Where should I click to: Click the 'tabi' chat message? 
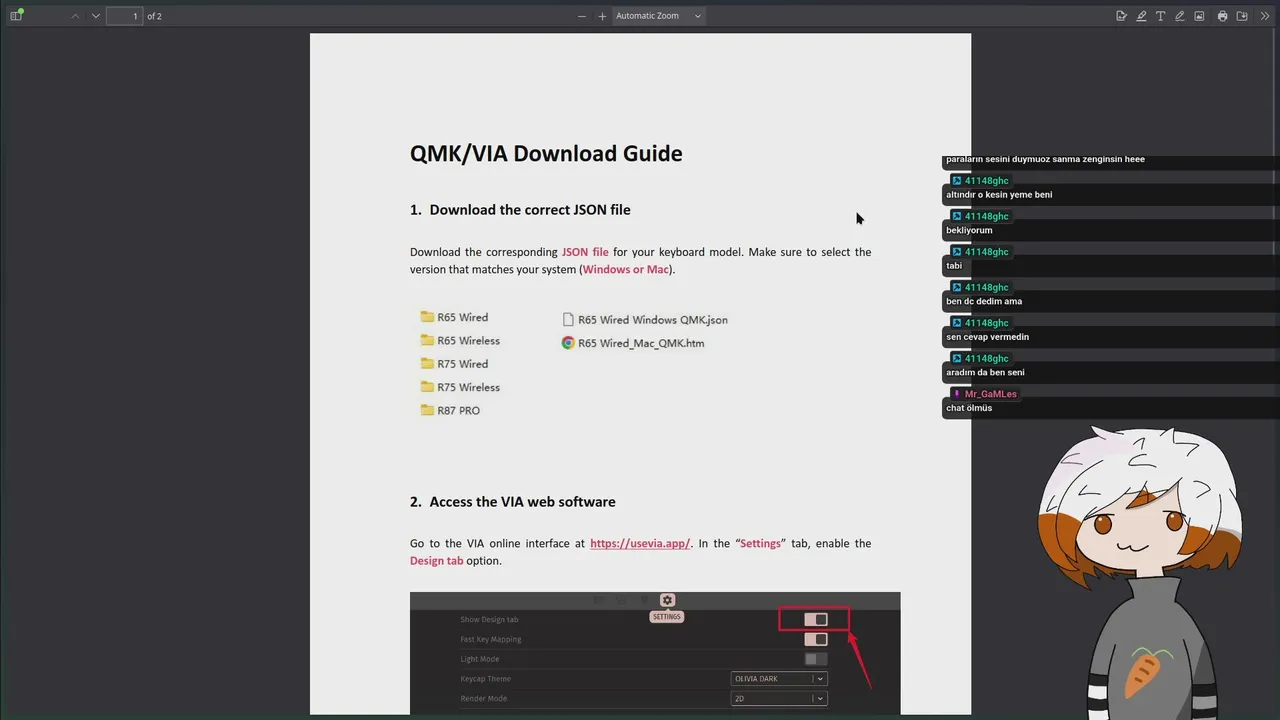coord(954,266)
